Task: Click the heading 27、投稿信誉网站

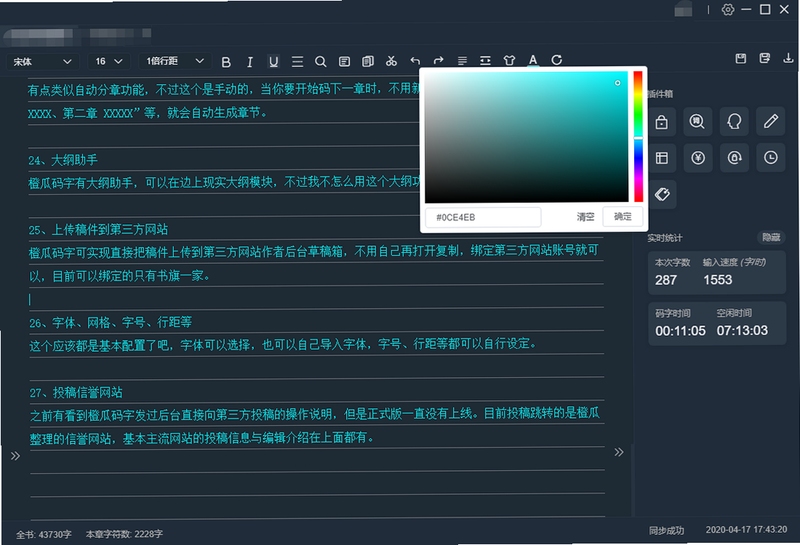Action: coord(76,392)
